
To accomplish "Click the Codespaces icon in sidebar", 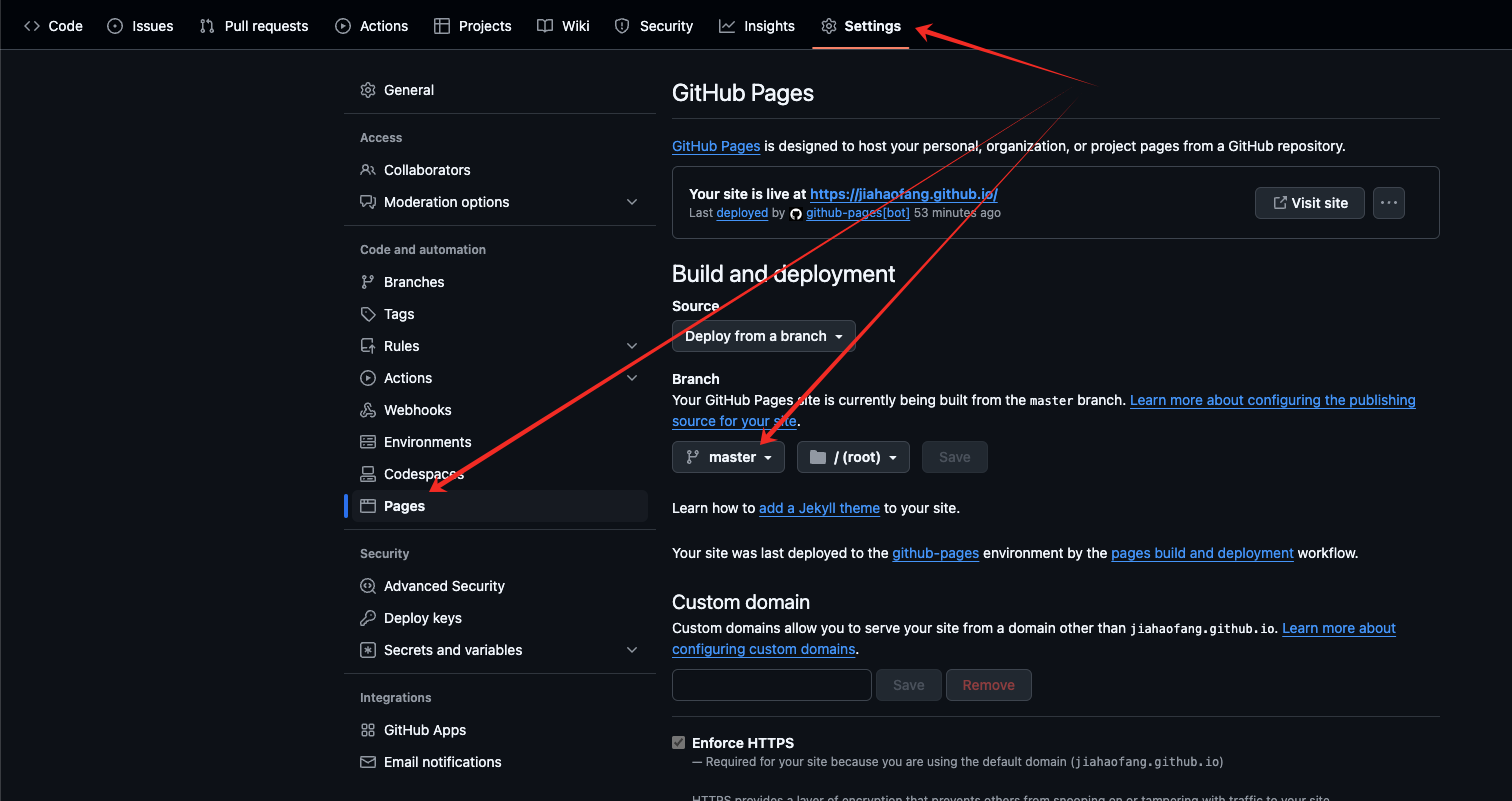I will 368,474.
